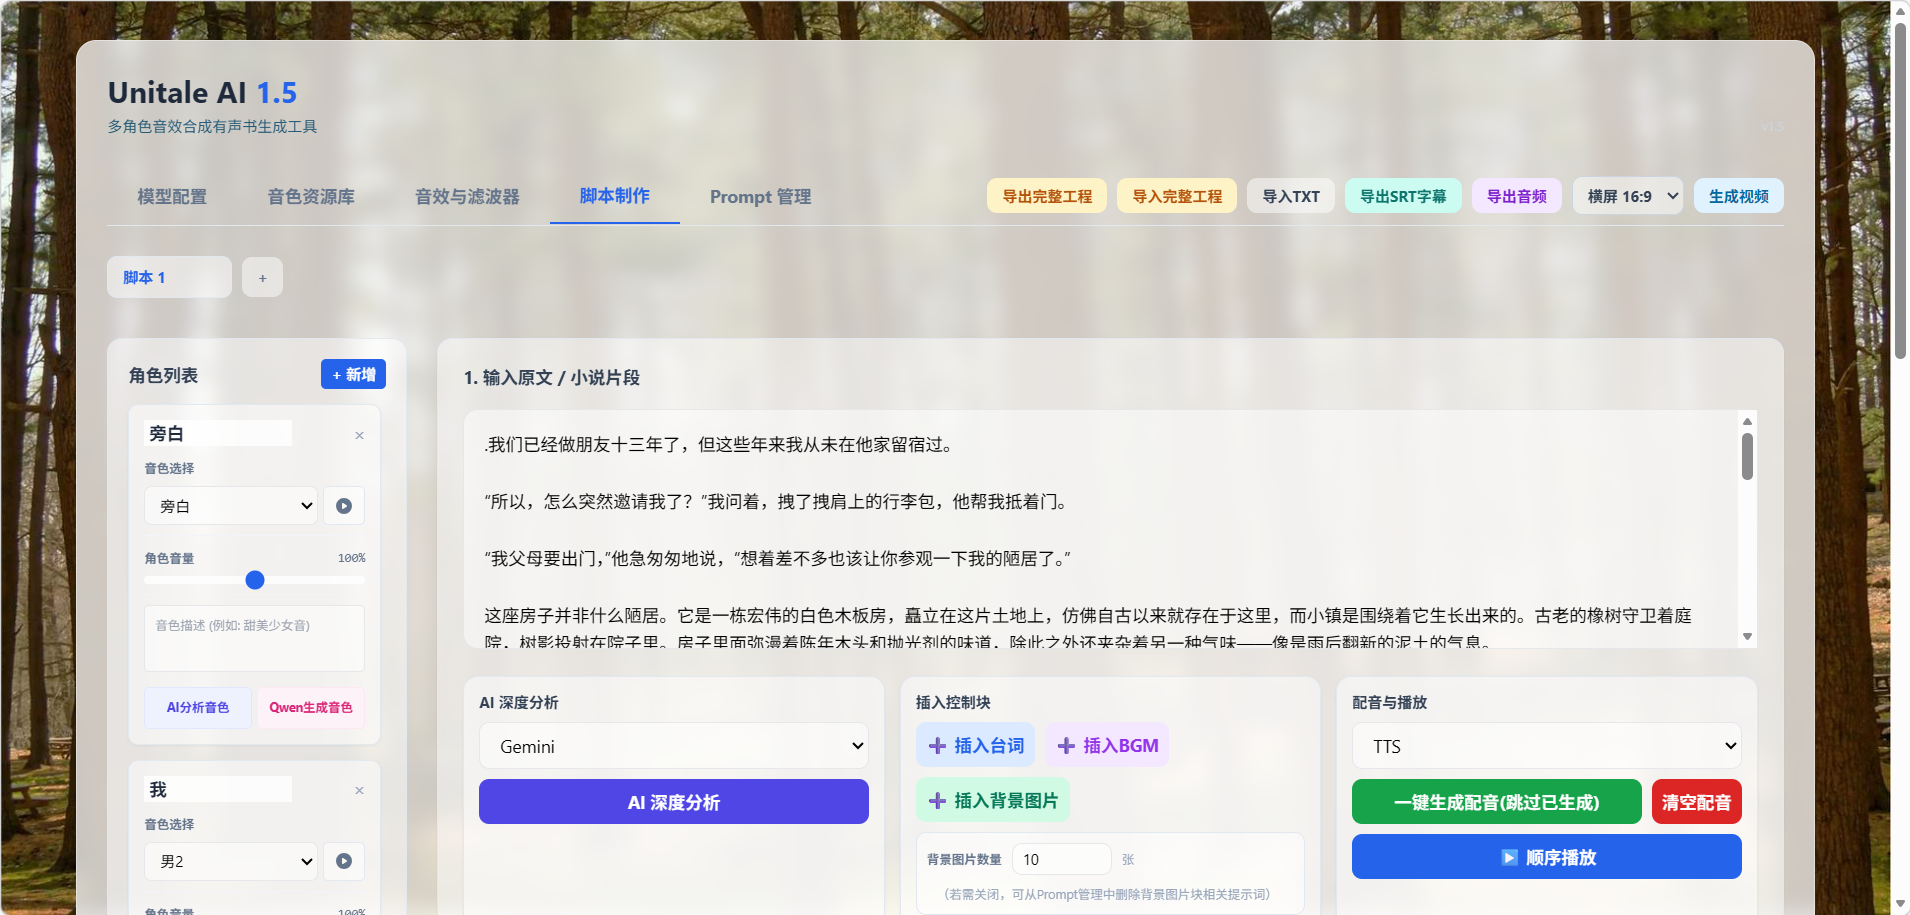Image resolution: width=1910 pixels, height=915 pixels.
Task: Click 导入完整工程 button
Action: (x=1177, y=196)
